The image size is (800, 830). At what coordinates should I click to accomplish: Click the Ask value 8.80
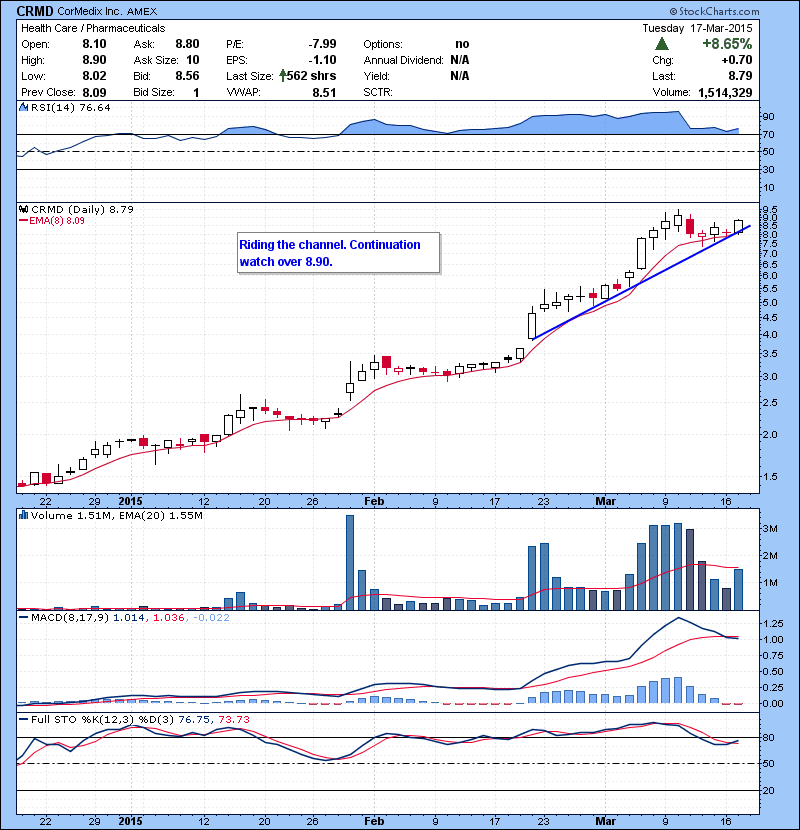(187, 44)
